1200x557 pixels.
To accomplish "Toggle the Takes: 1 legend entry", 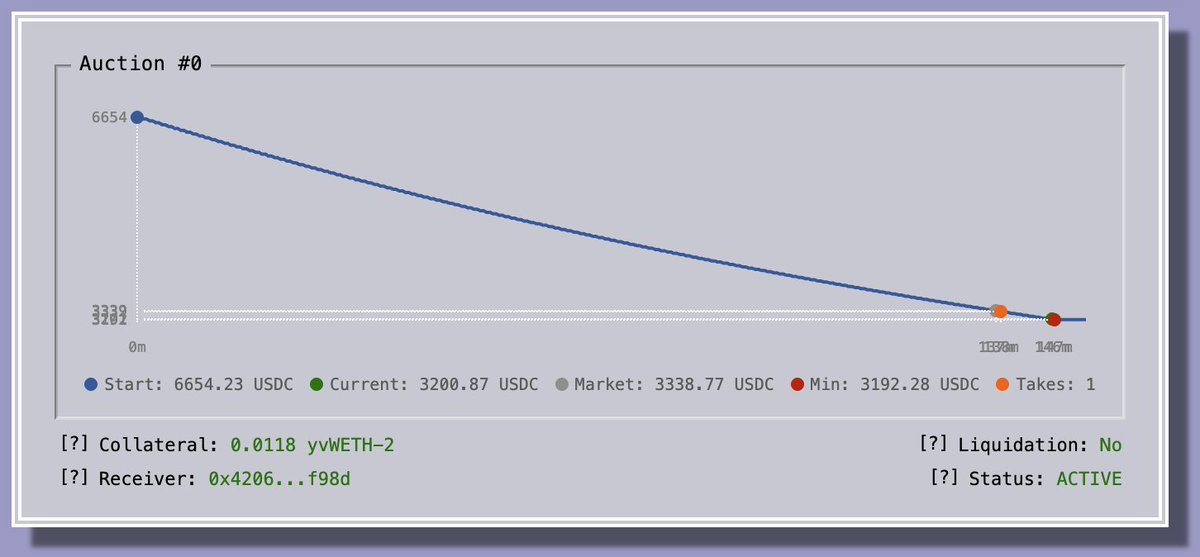I will 1046,385.
